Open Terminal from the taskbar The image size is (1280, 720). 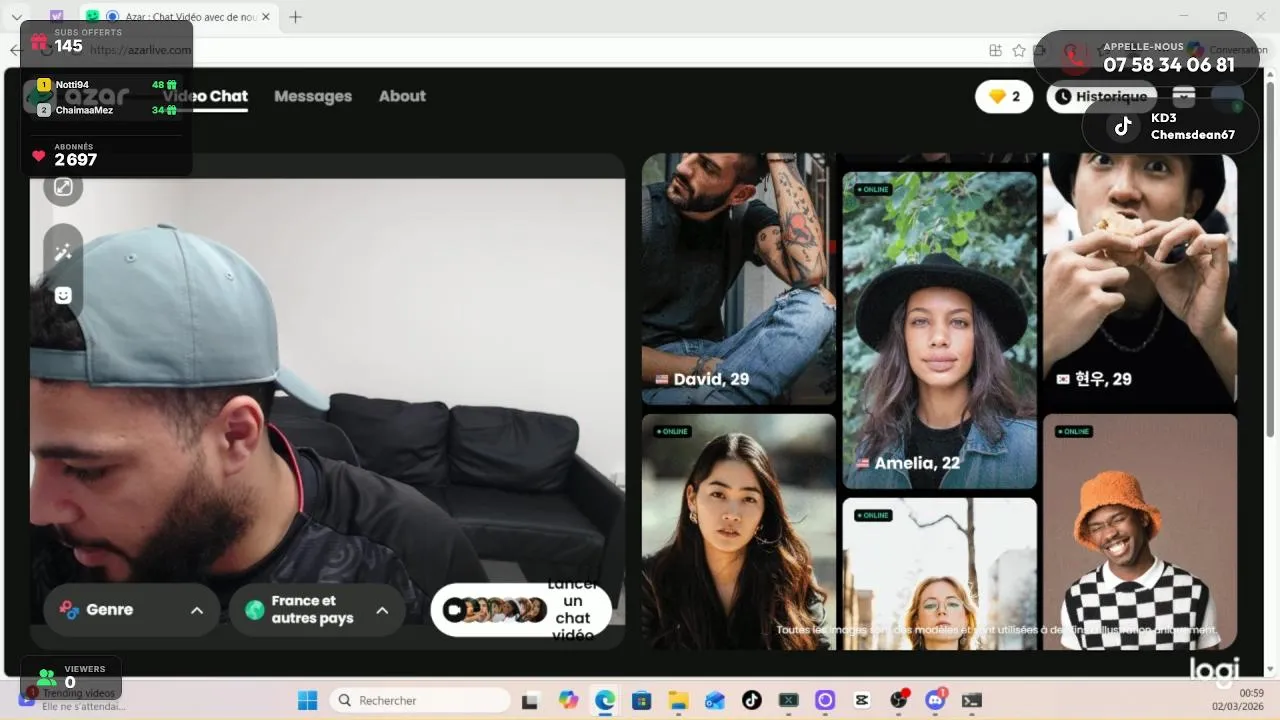pos(972,701)
